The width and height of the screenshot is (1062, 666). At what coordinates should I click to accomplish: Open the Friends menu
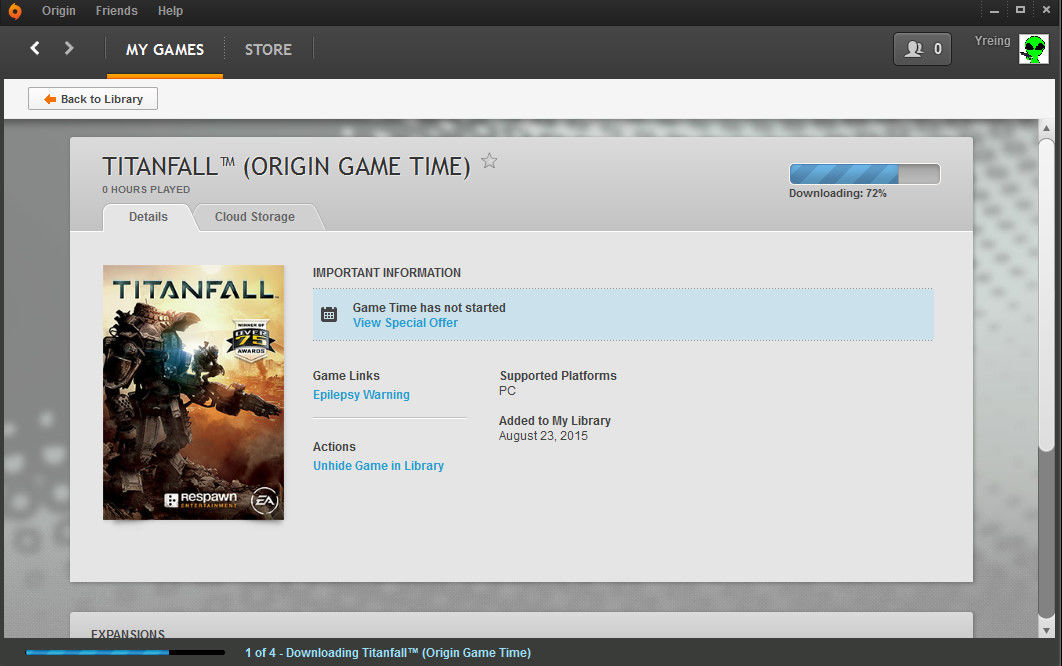(x=116, y=11)
